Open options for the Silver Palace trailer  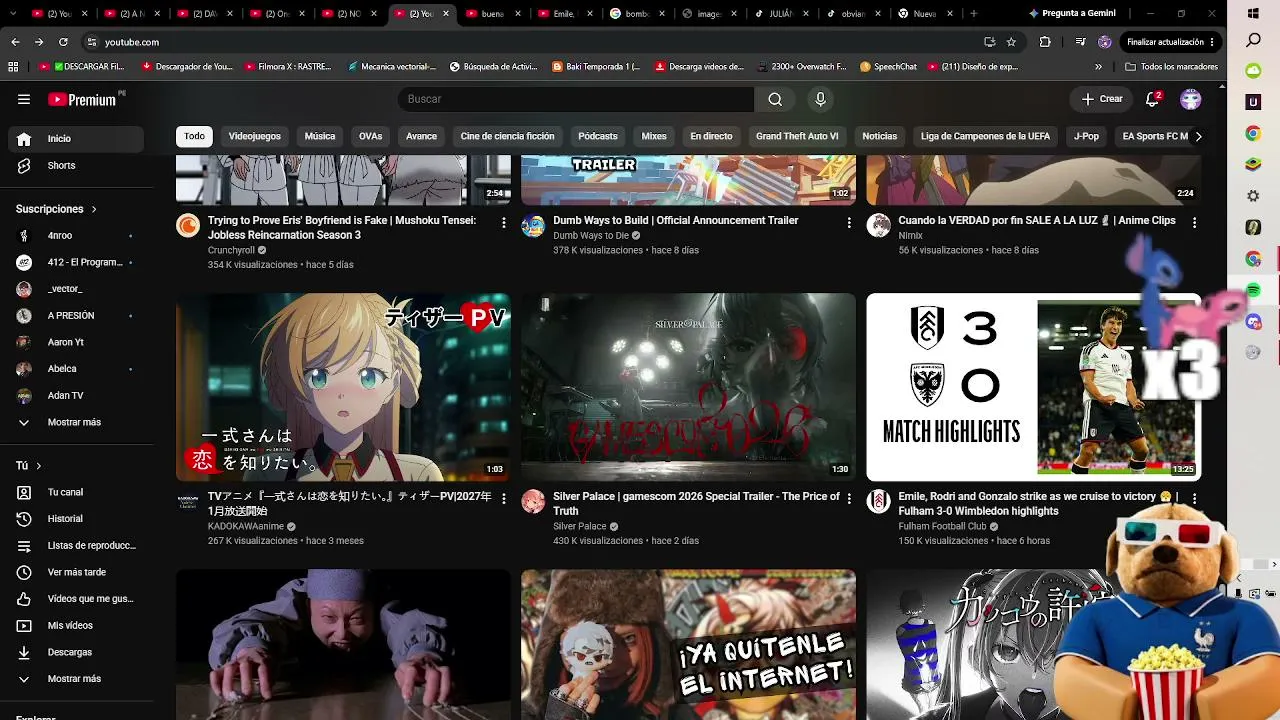pyautogui.click(x=849, y=498)
